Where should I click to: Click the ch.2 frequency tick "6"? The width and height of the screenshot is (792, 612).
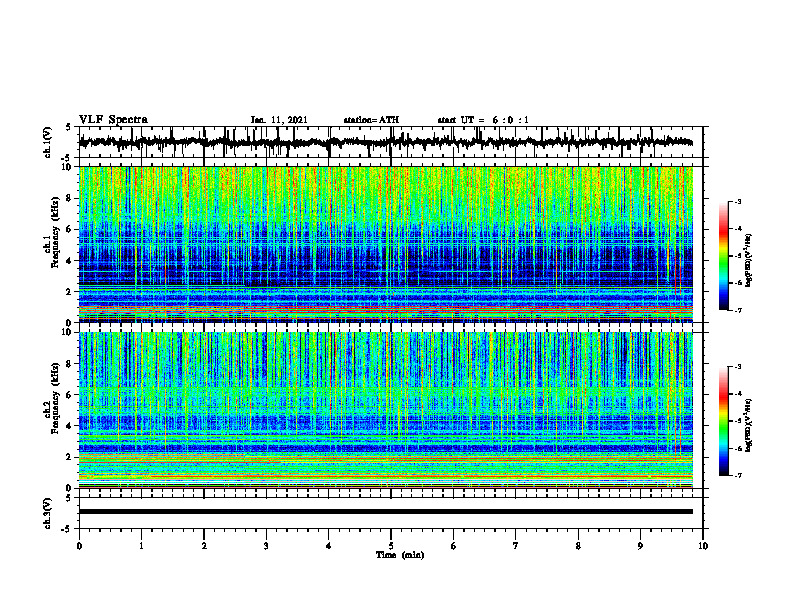click(x=70, y=395)
